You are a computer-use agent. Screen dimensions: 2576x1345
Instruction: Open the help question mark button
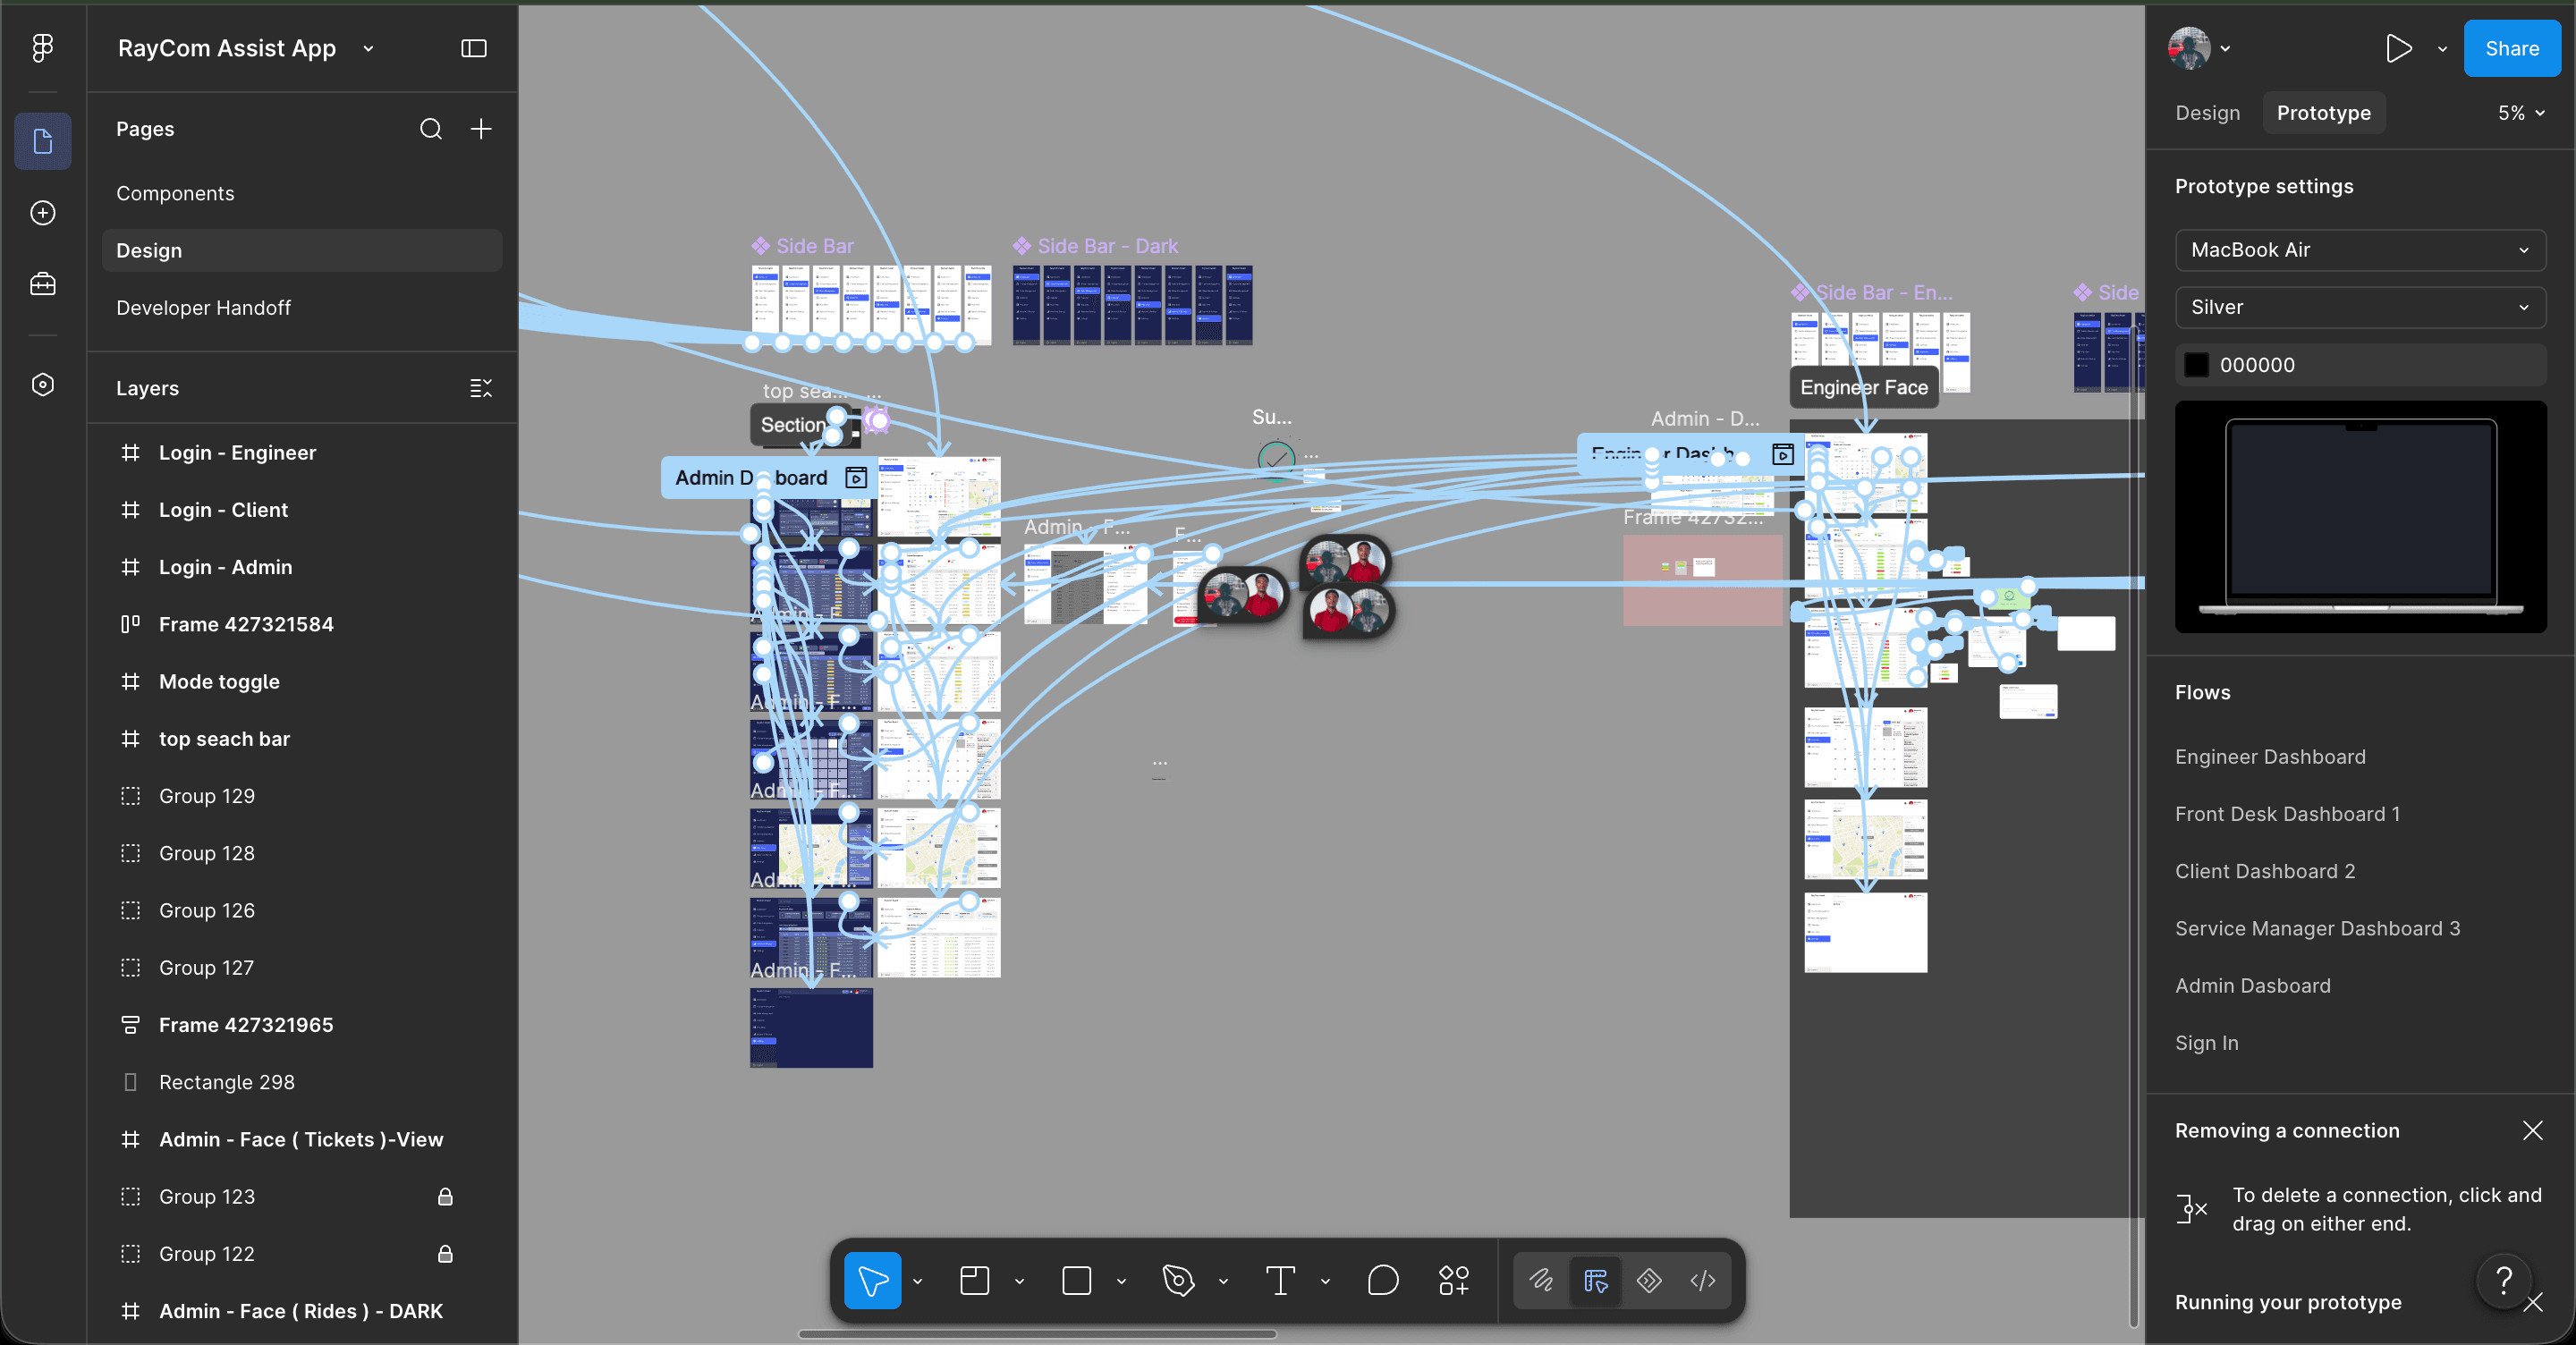pos(2504,1280)
